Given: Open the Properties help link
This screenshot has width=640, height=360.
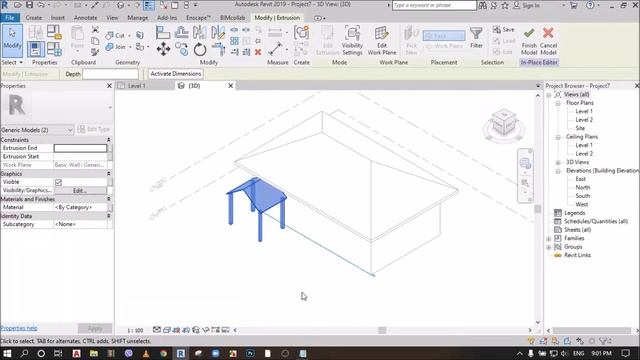Looking at the screenshot, I should [x=19, y=328].
